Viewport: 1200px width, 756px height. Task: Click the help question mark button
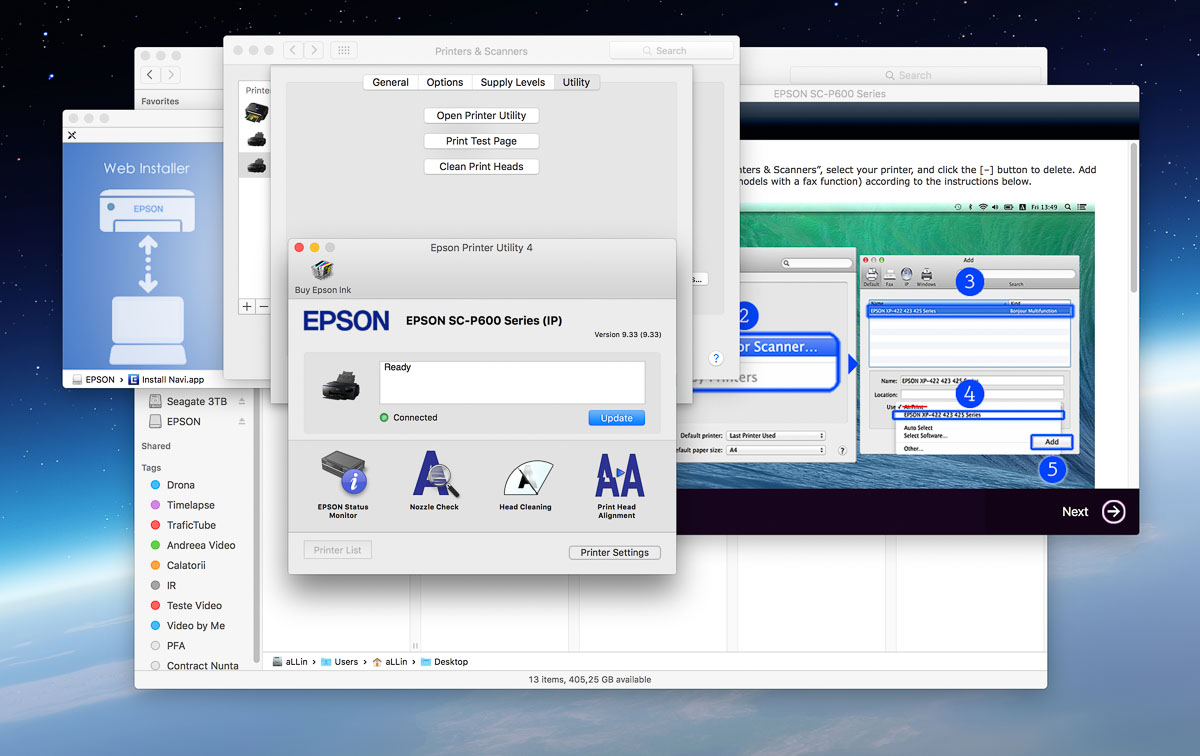(x=716, y=358)
